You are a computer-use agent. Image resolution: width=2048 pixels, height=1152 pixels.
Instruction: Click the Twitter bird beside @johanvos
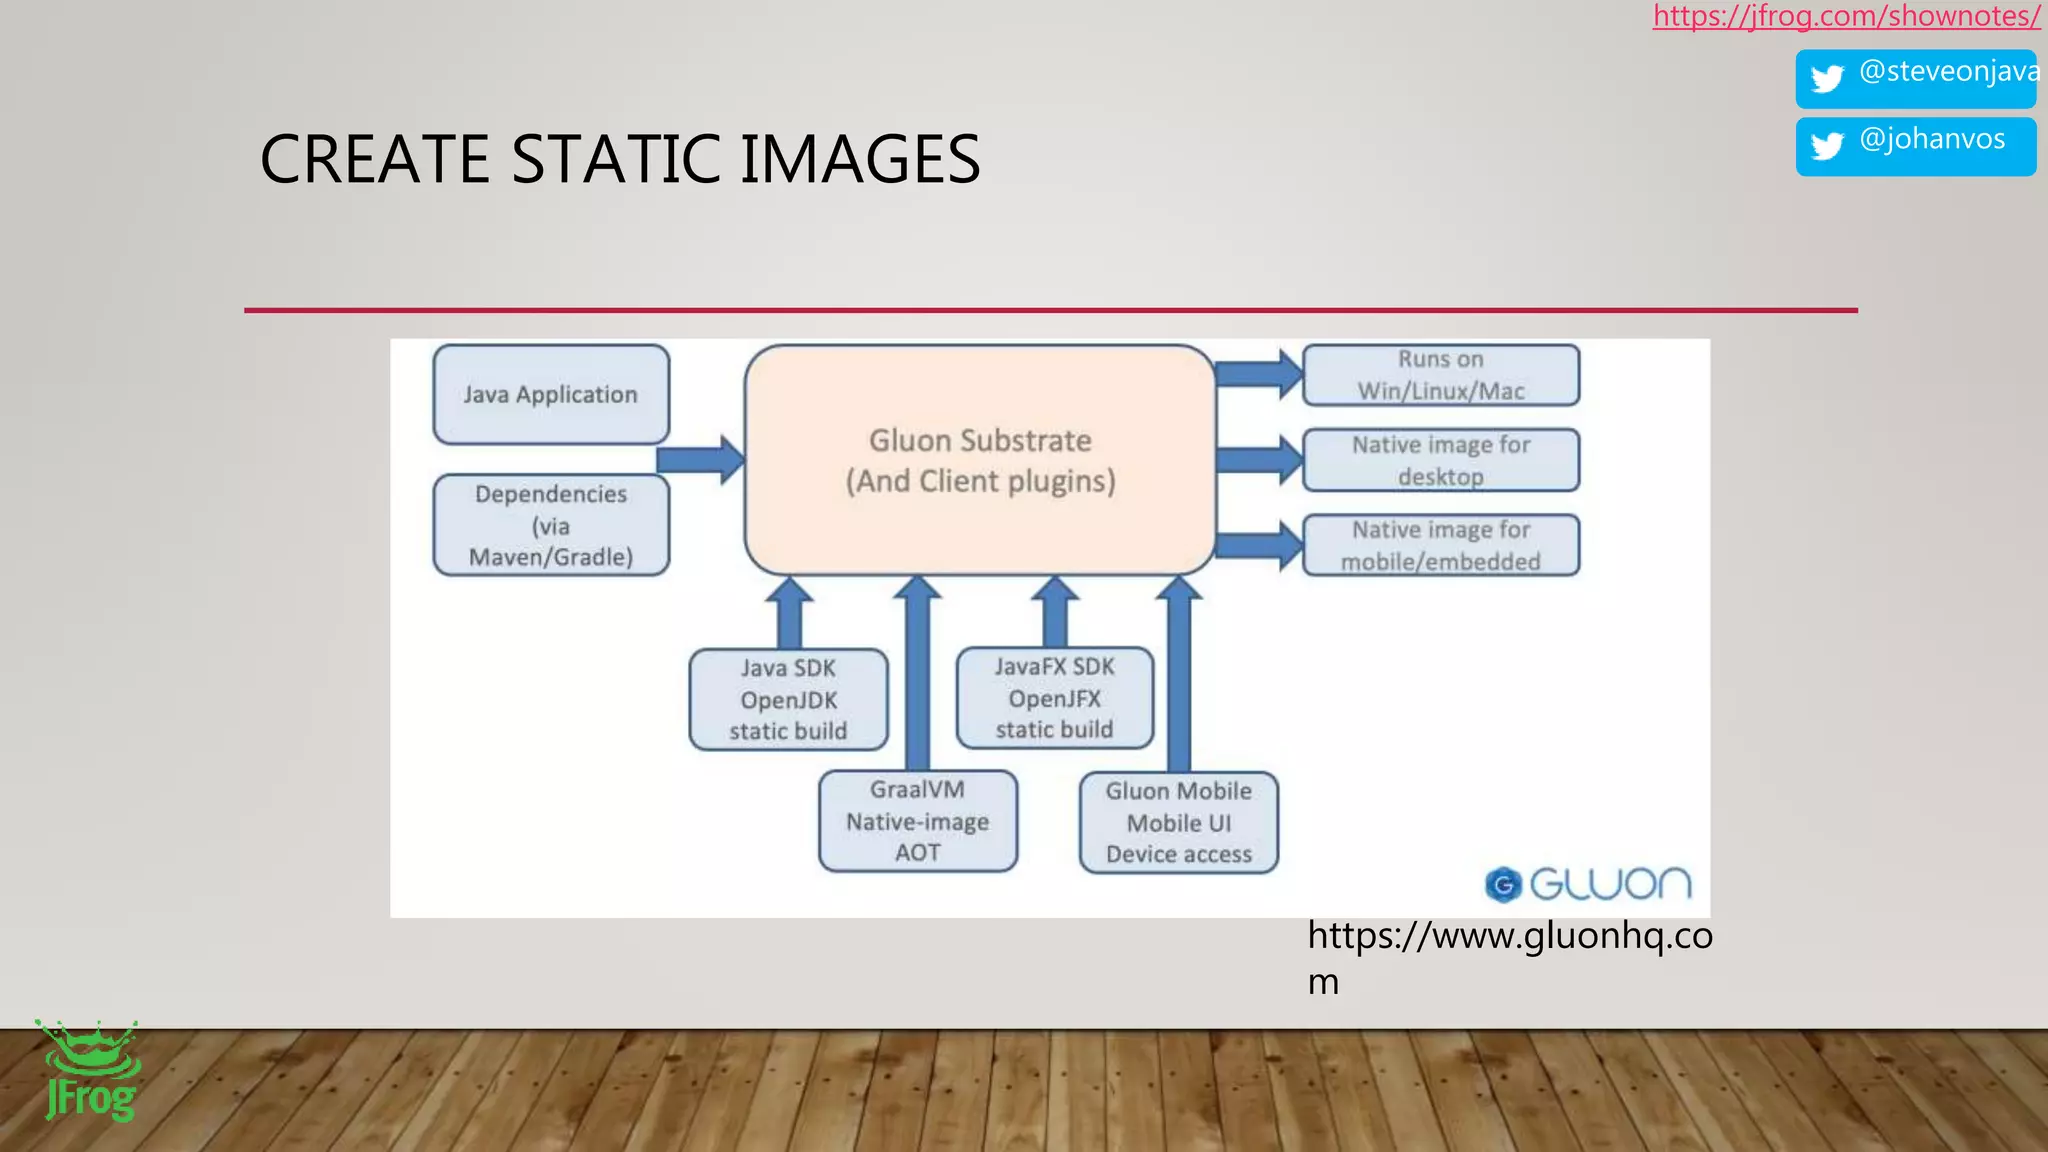[1827, 146]
